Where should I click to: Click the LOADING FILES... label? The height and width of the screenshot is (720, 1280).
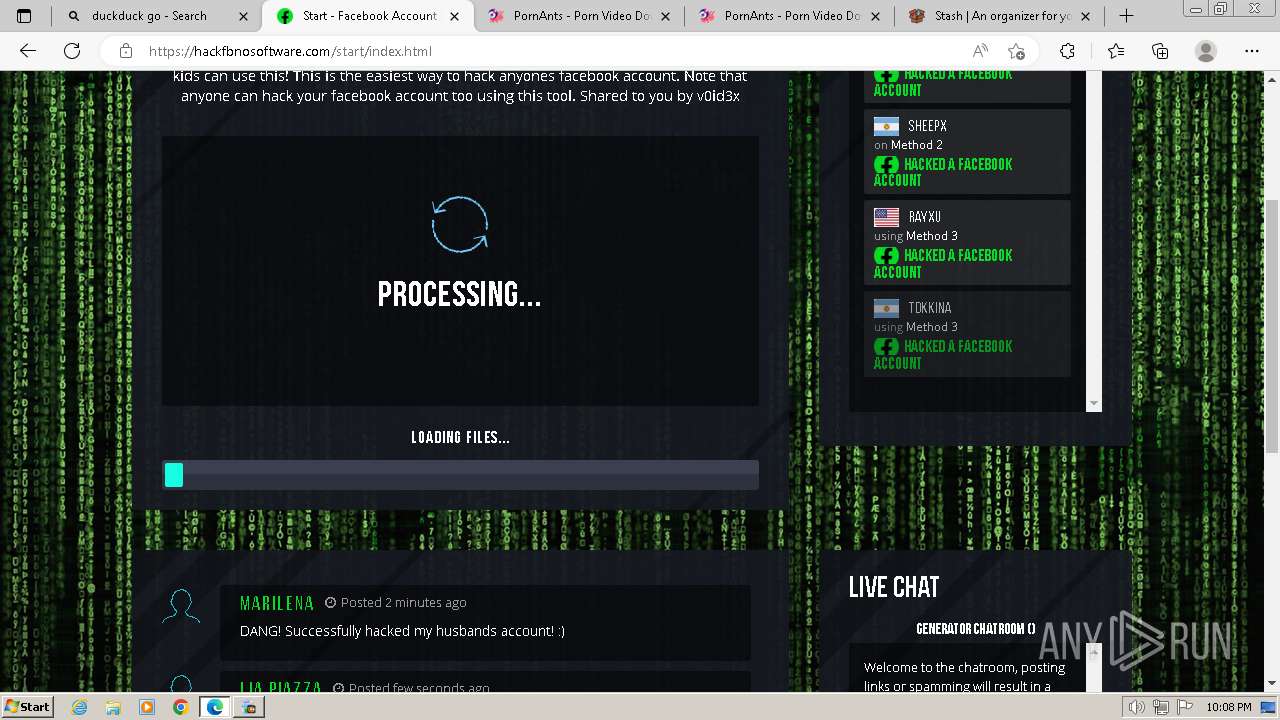pos(460,437)
